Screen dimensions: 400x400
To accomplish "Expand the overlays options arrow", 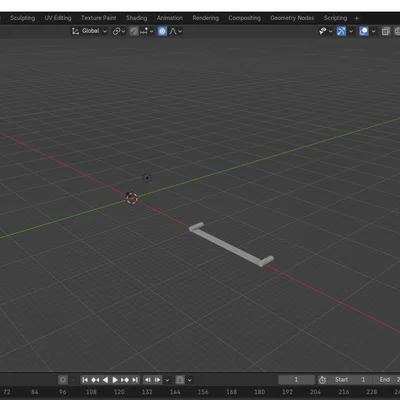I will [374, 31].
